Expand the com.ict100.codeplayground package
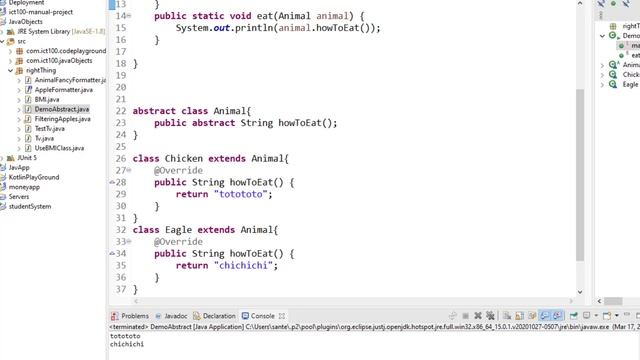 click(11, 51)
